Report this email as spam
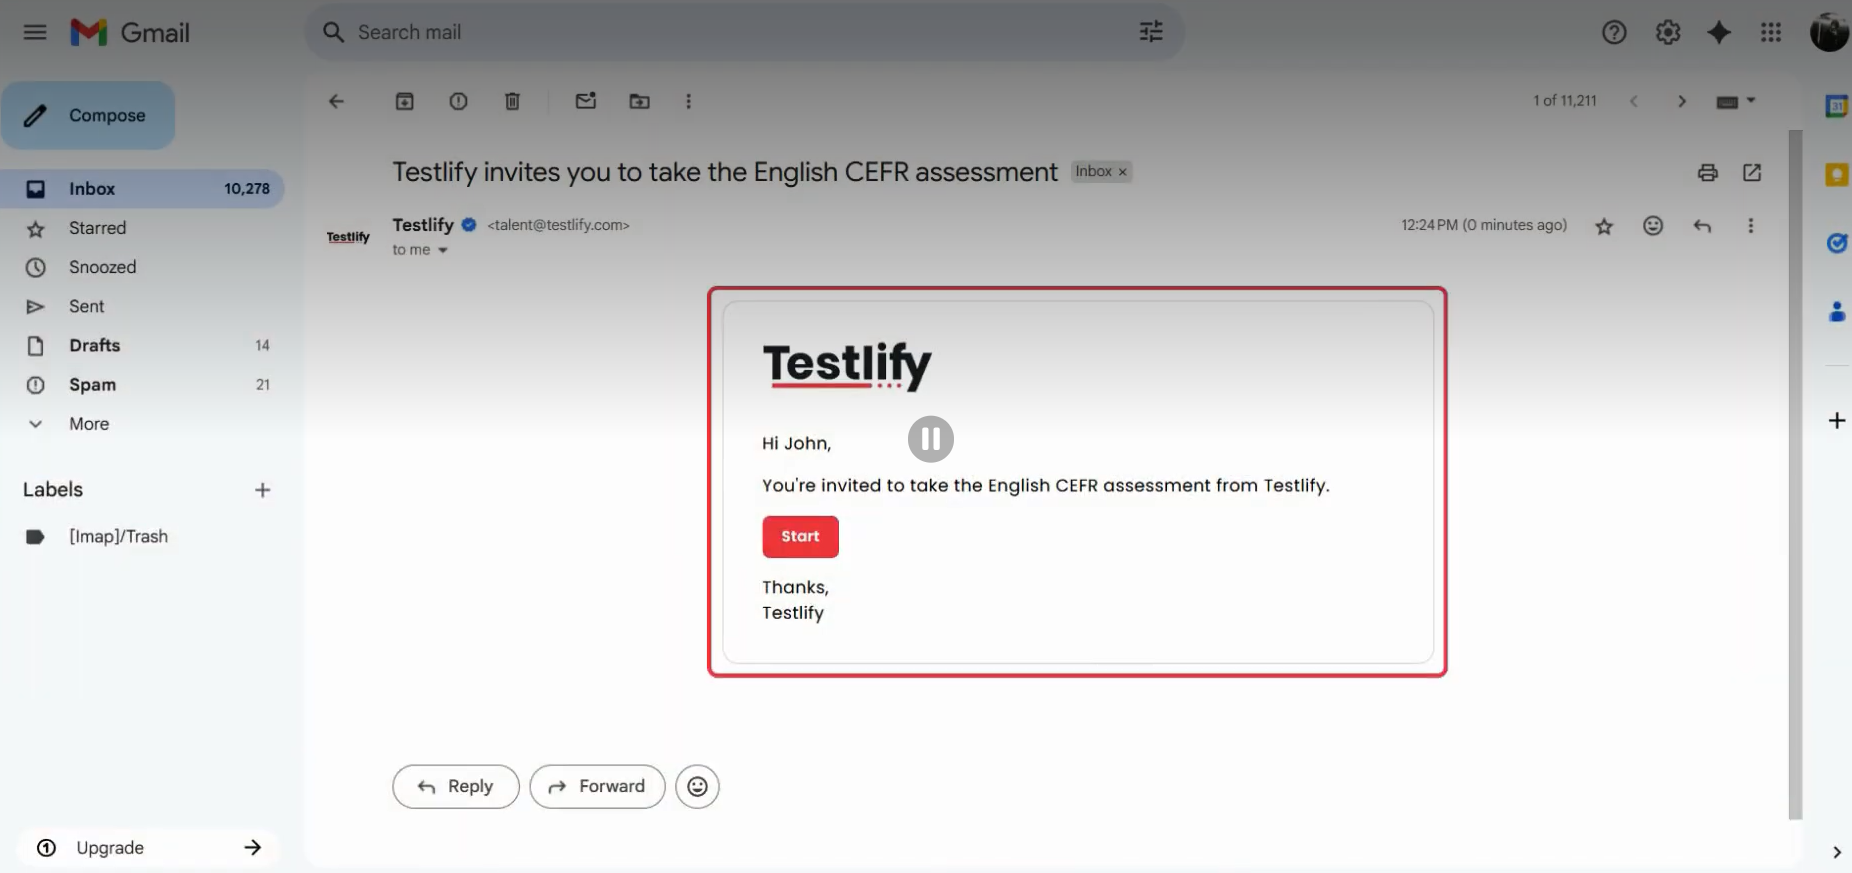Screen dimensions: 1852x873 [458, 101]
